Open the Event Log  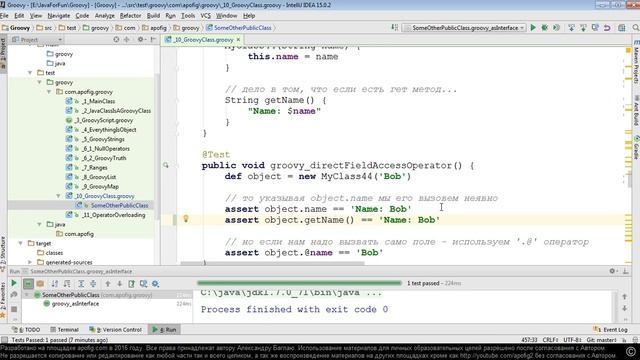coord(611,329)
